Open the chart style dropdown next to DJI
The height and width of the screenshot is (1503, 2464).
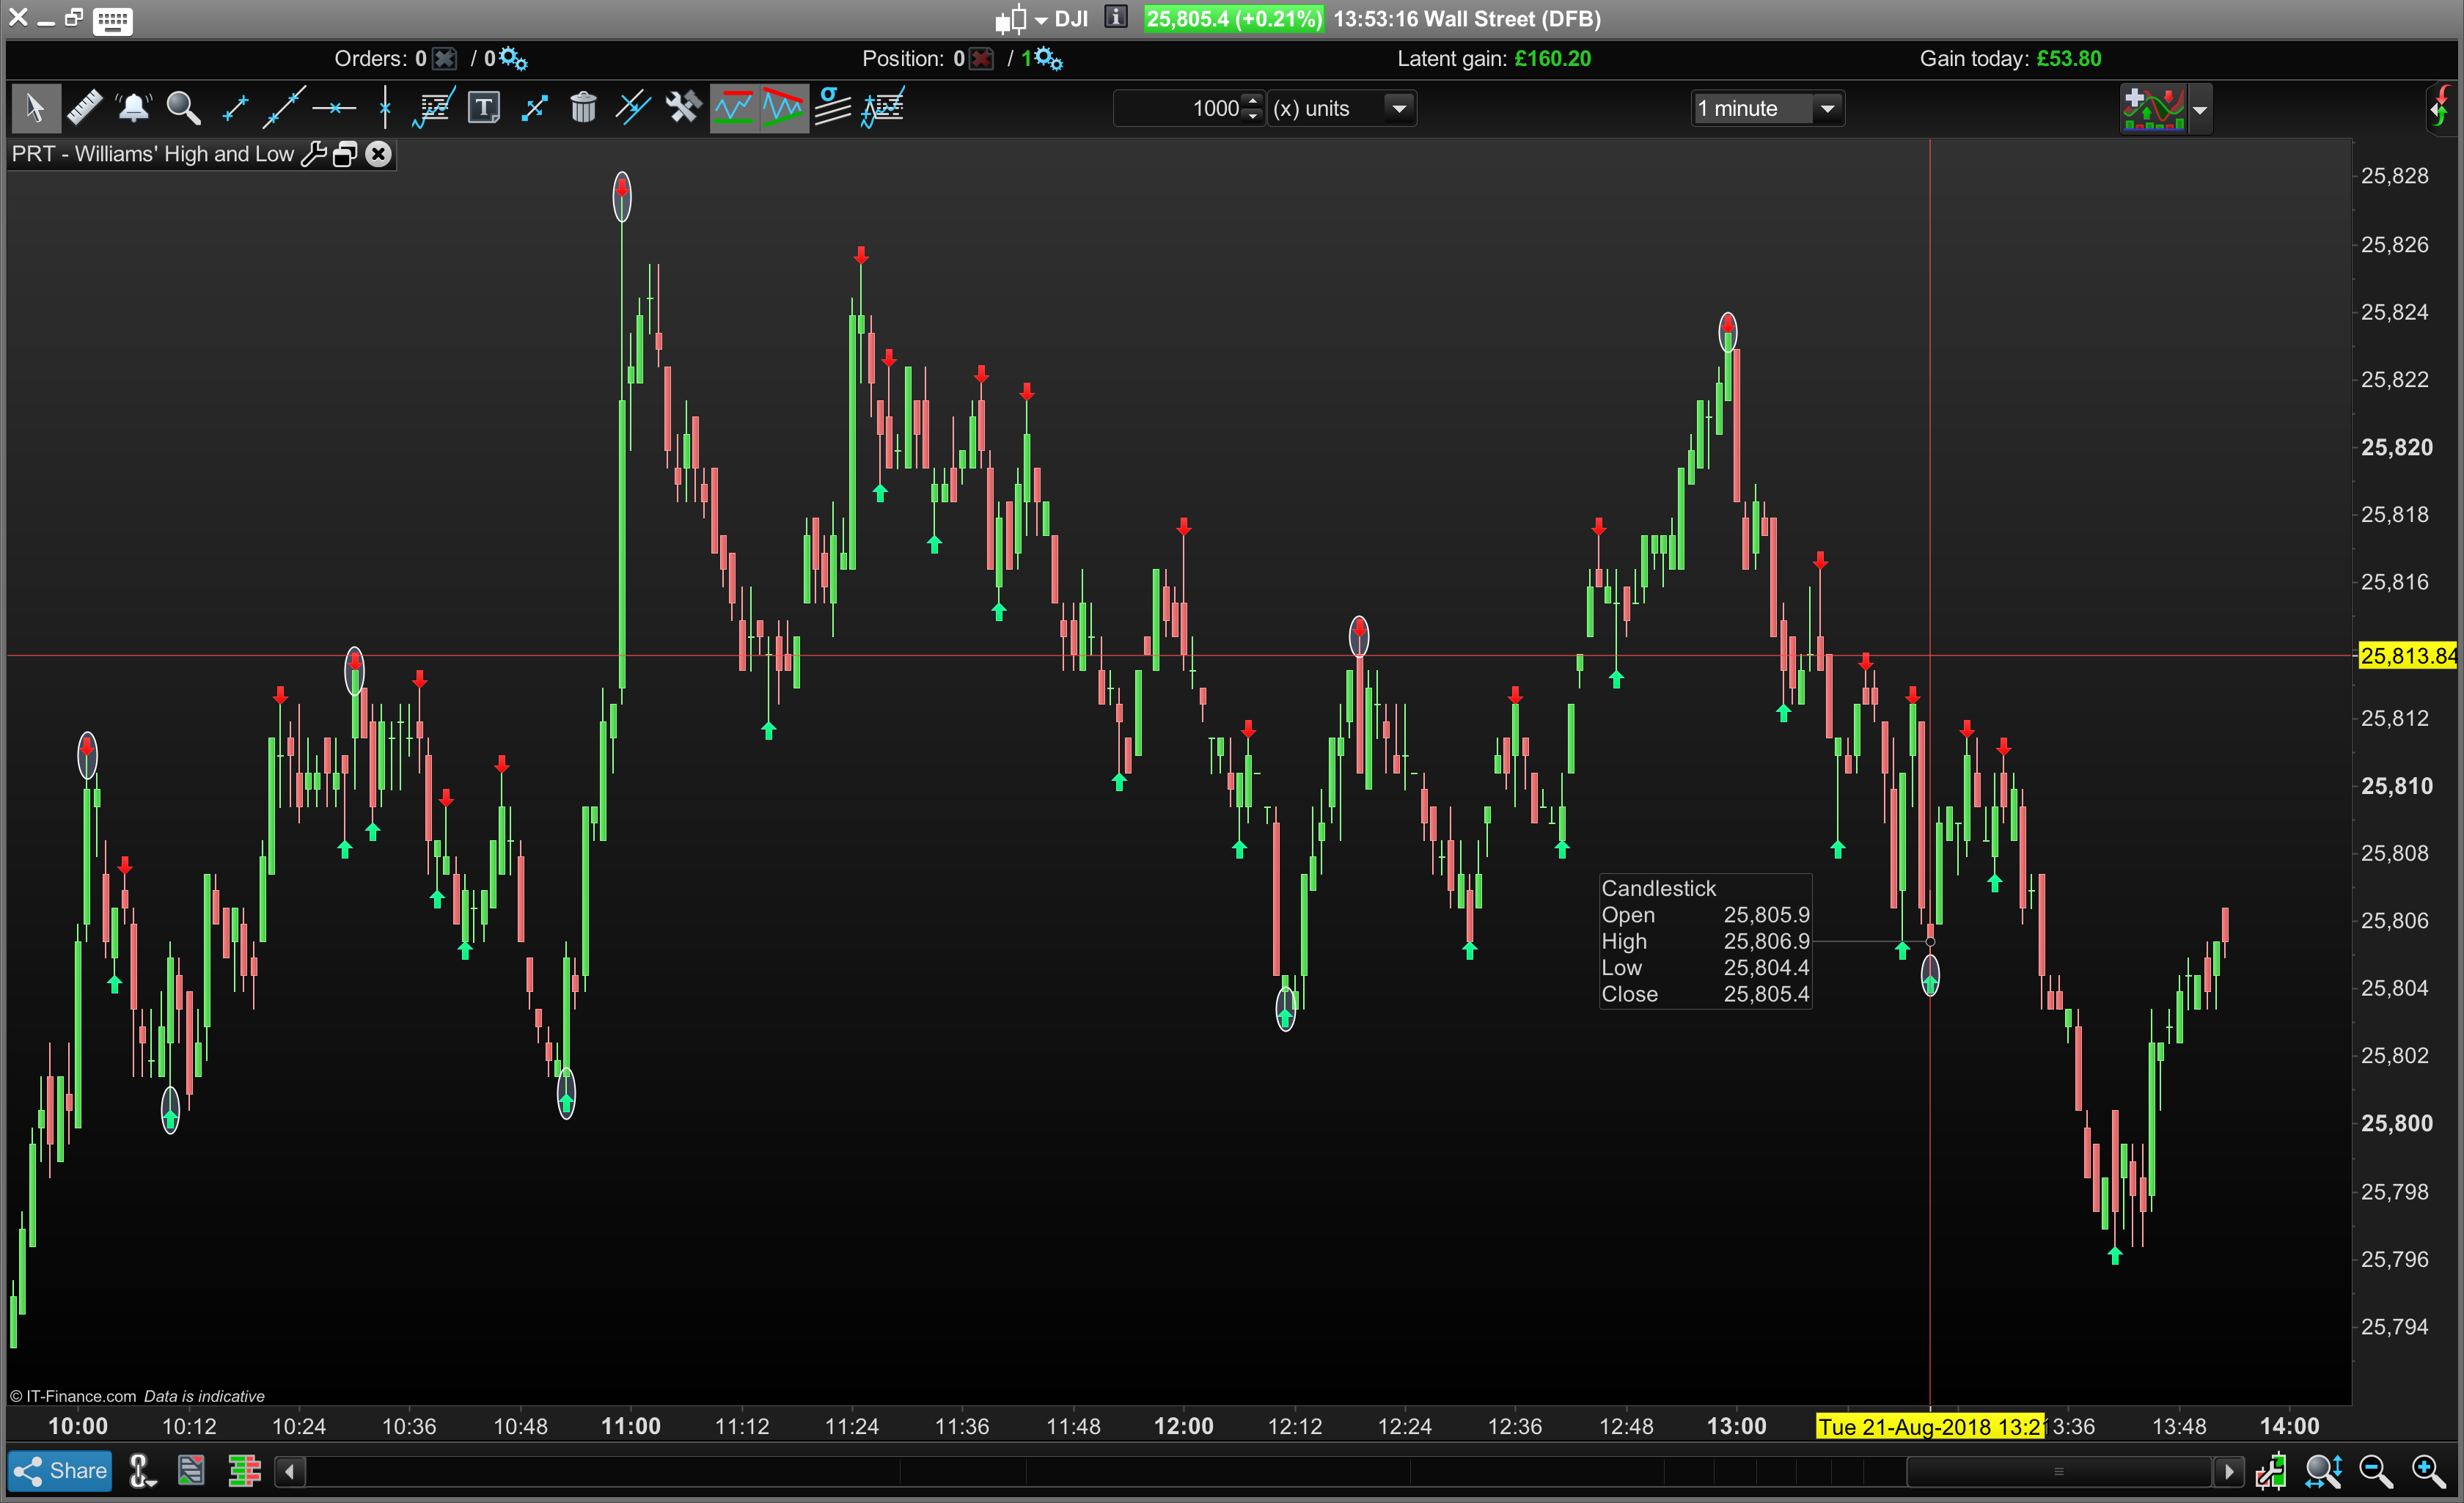point(1040,19)
